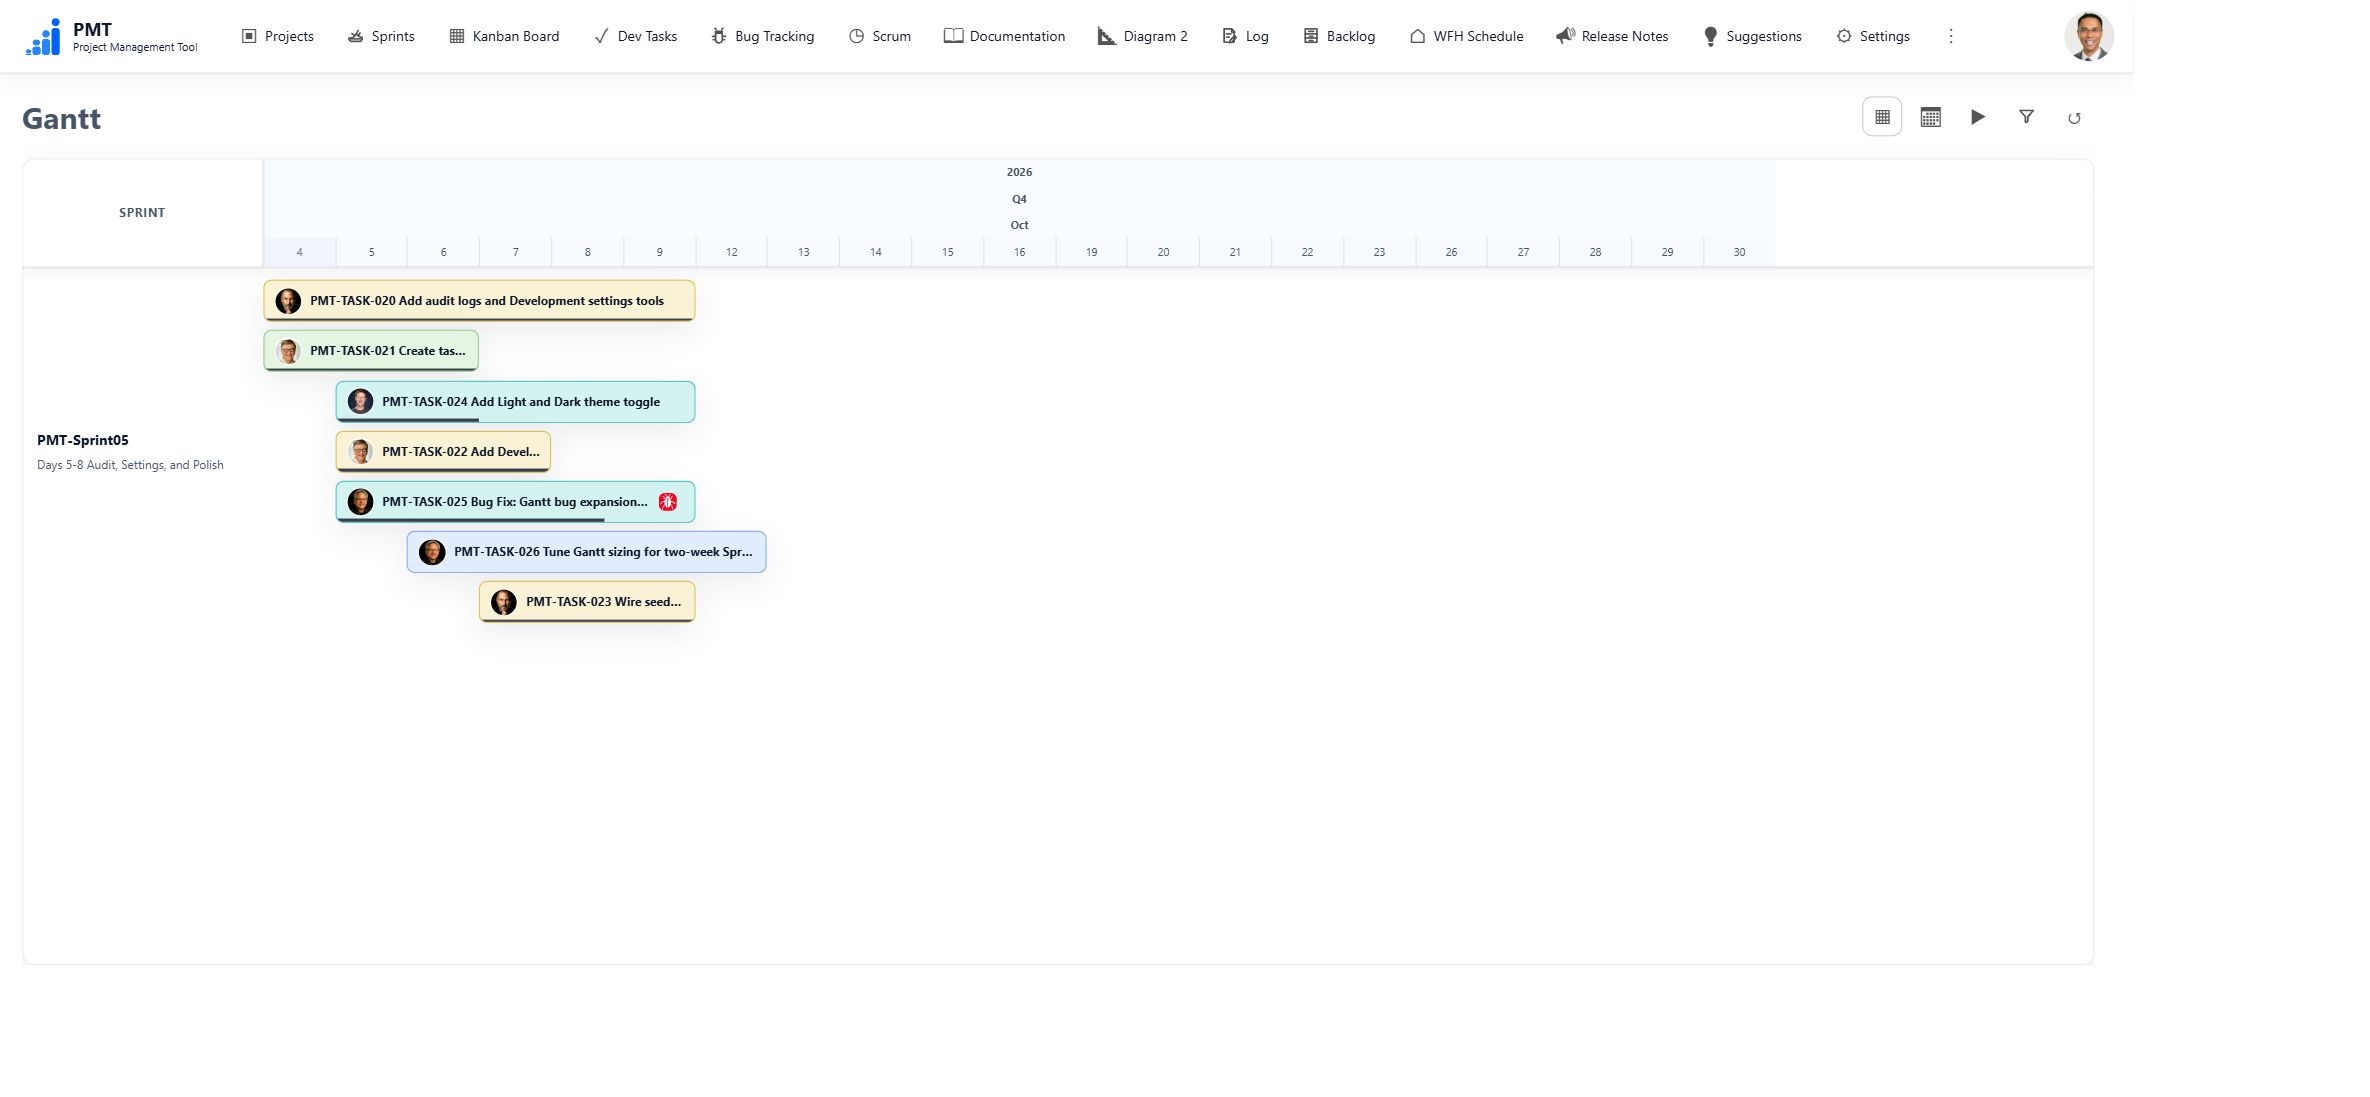This screenshot has width=2370, height=1097.
Task: Switch to the calendar view icon
Action: (1930, 117)
